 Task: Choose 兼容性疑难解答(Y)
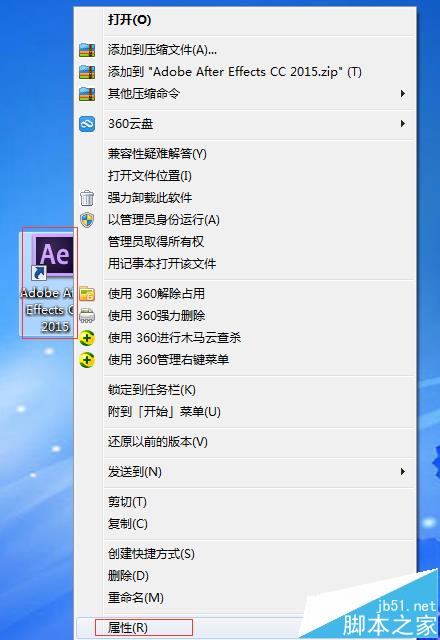[x=245, y=154]
